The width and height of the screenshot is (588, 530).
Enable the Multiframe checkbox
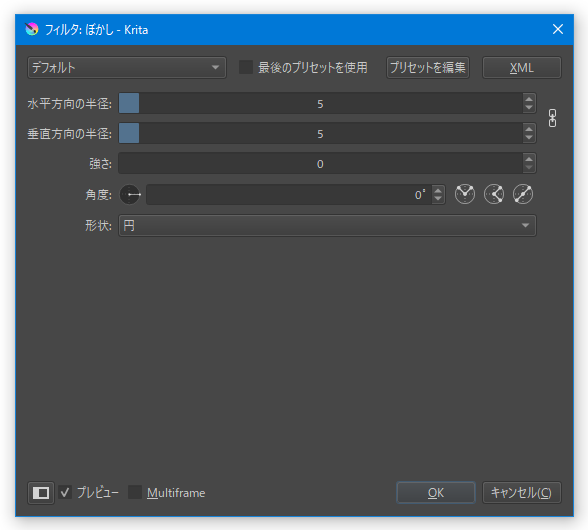135,492
